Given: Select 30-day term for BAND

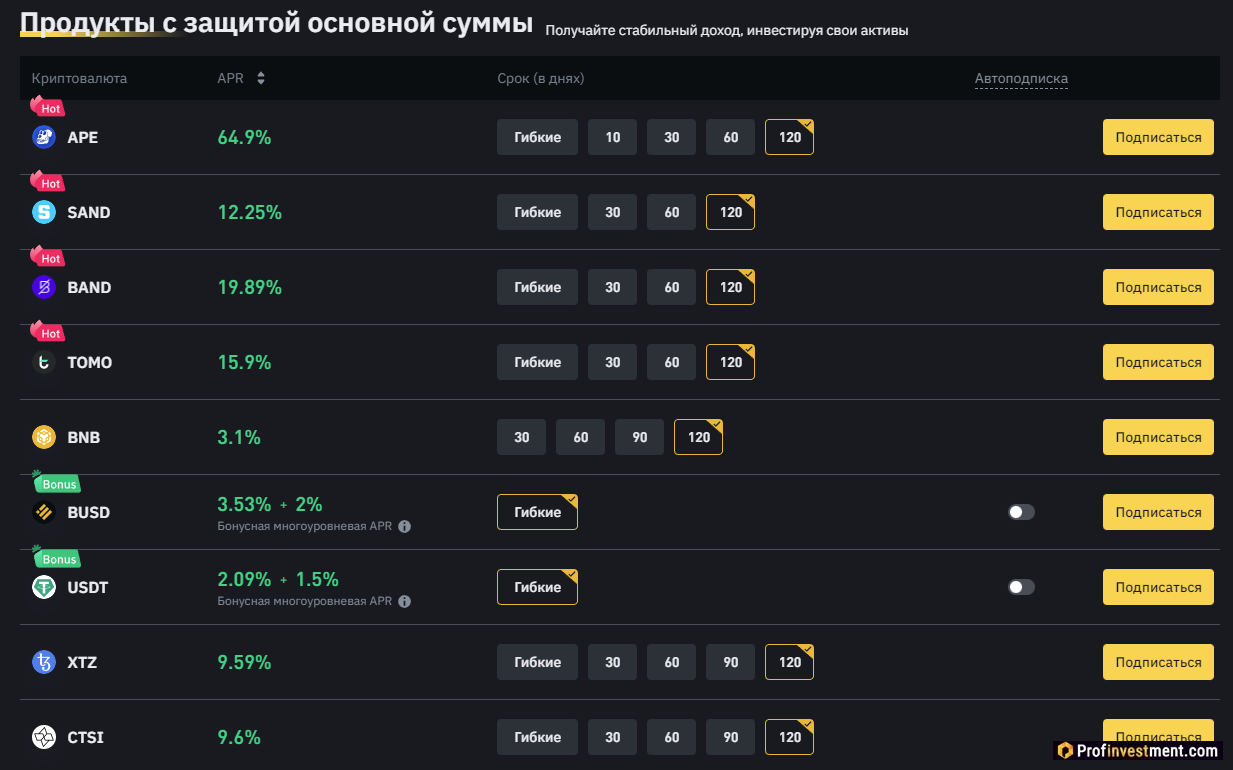Looking at the screenshot, I should coord(613,287).
